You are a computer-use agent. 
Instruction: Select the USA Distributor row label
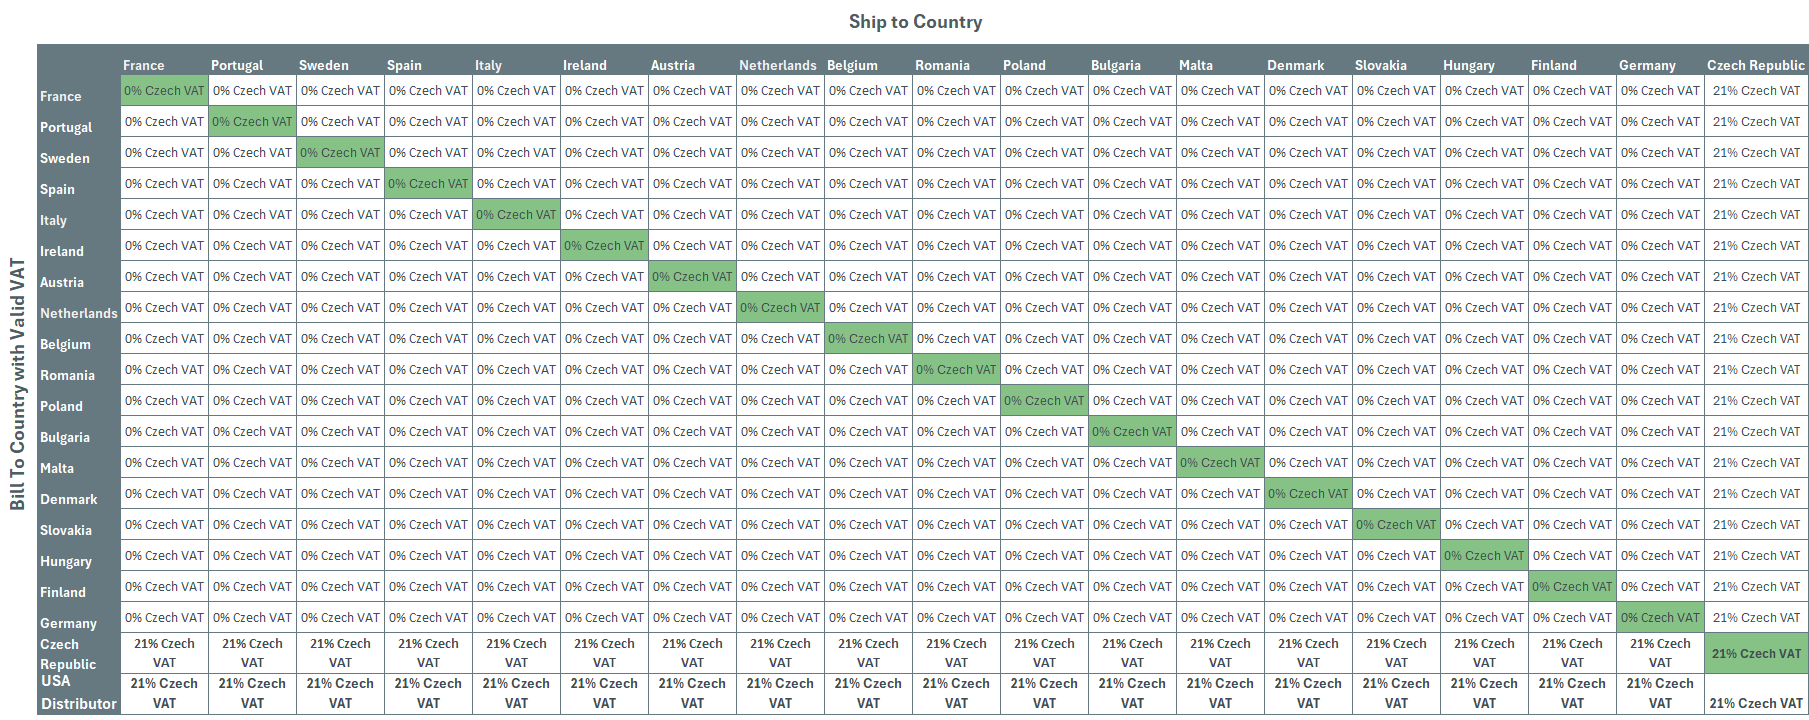(x=79, y=692)
